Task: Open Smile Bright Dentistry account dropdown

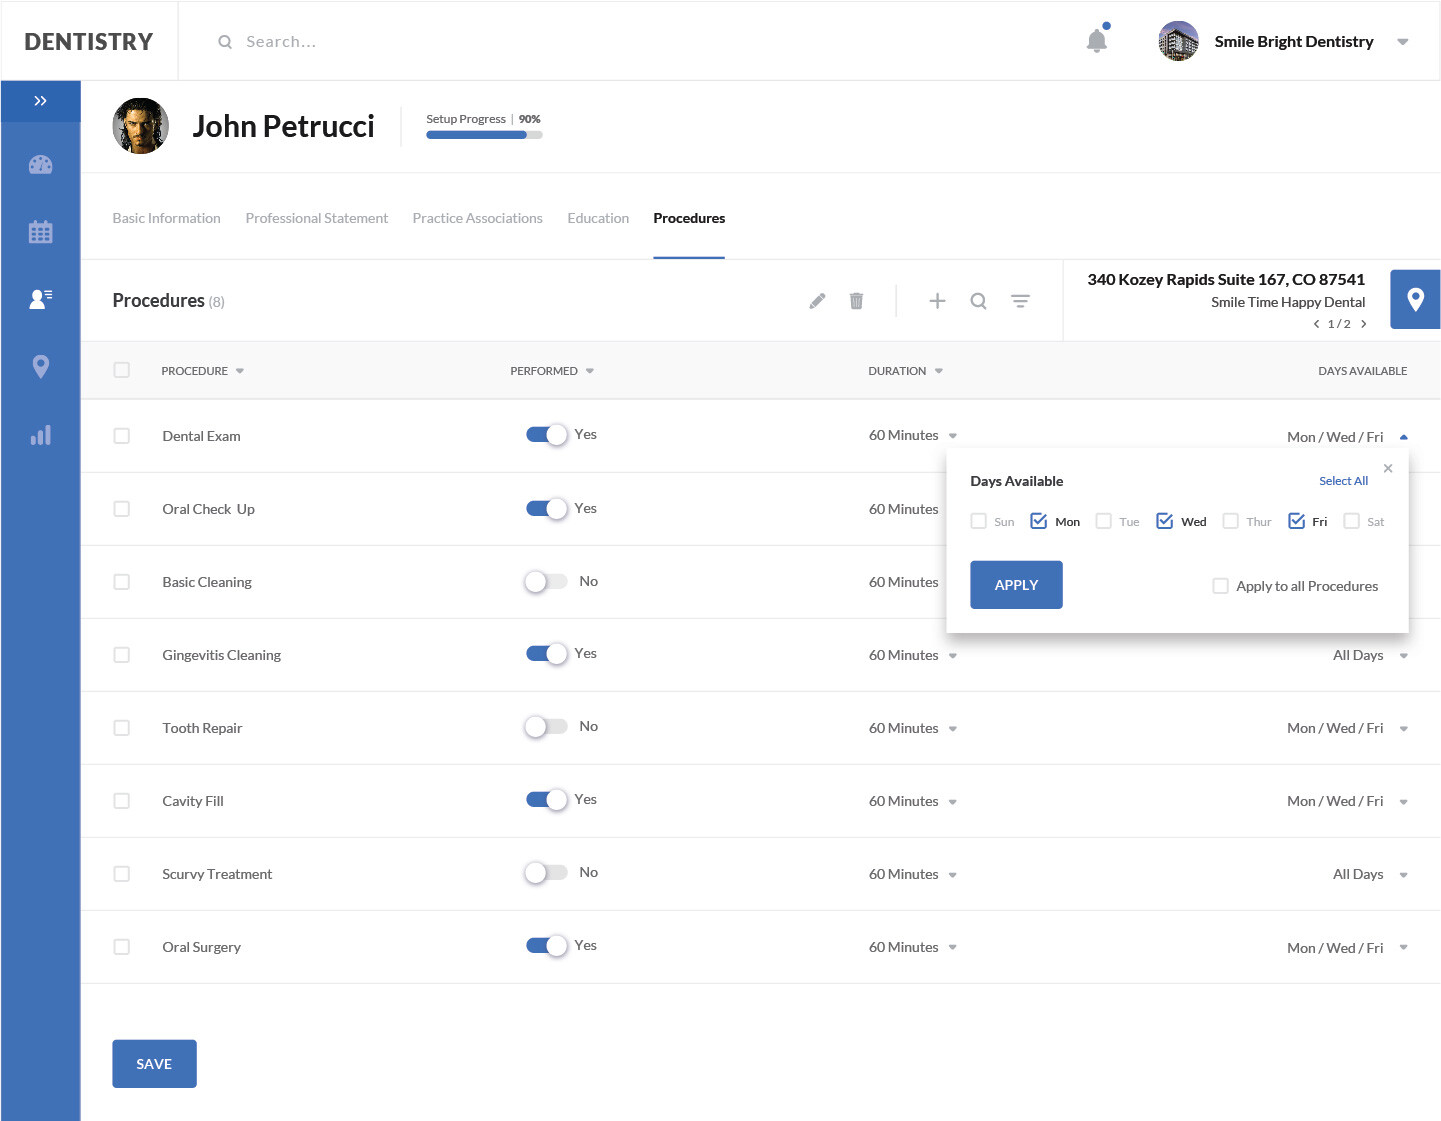Action: pyautogui.click(x=1402, y=42)
